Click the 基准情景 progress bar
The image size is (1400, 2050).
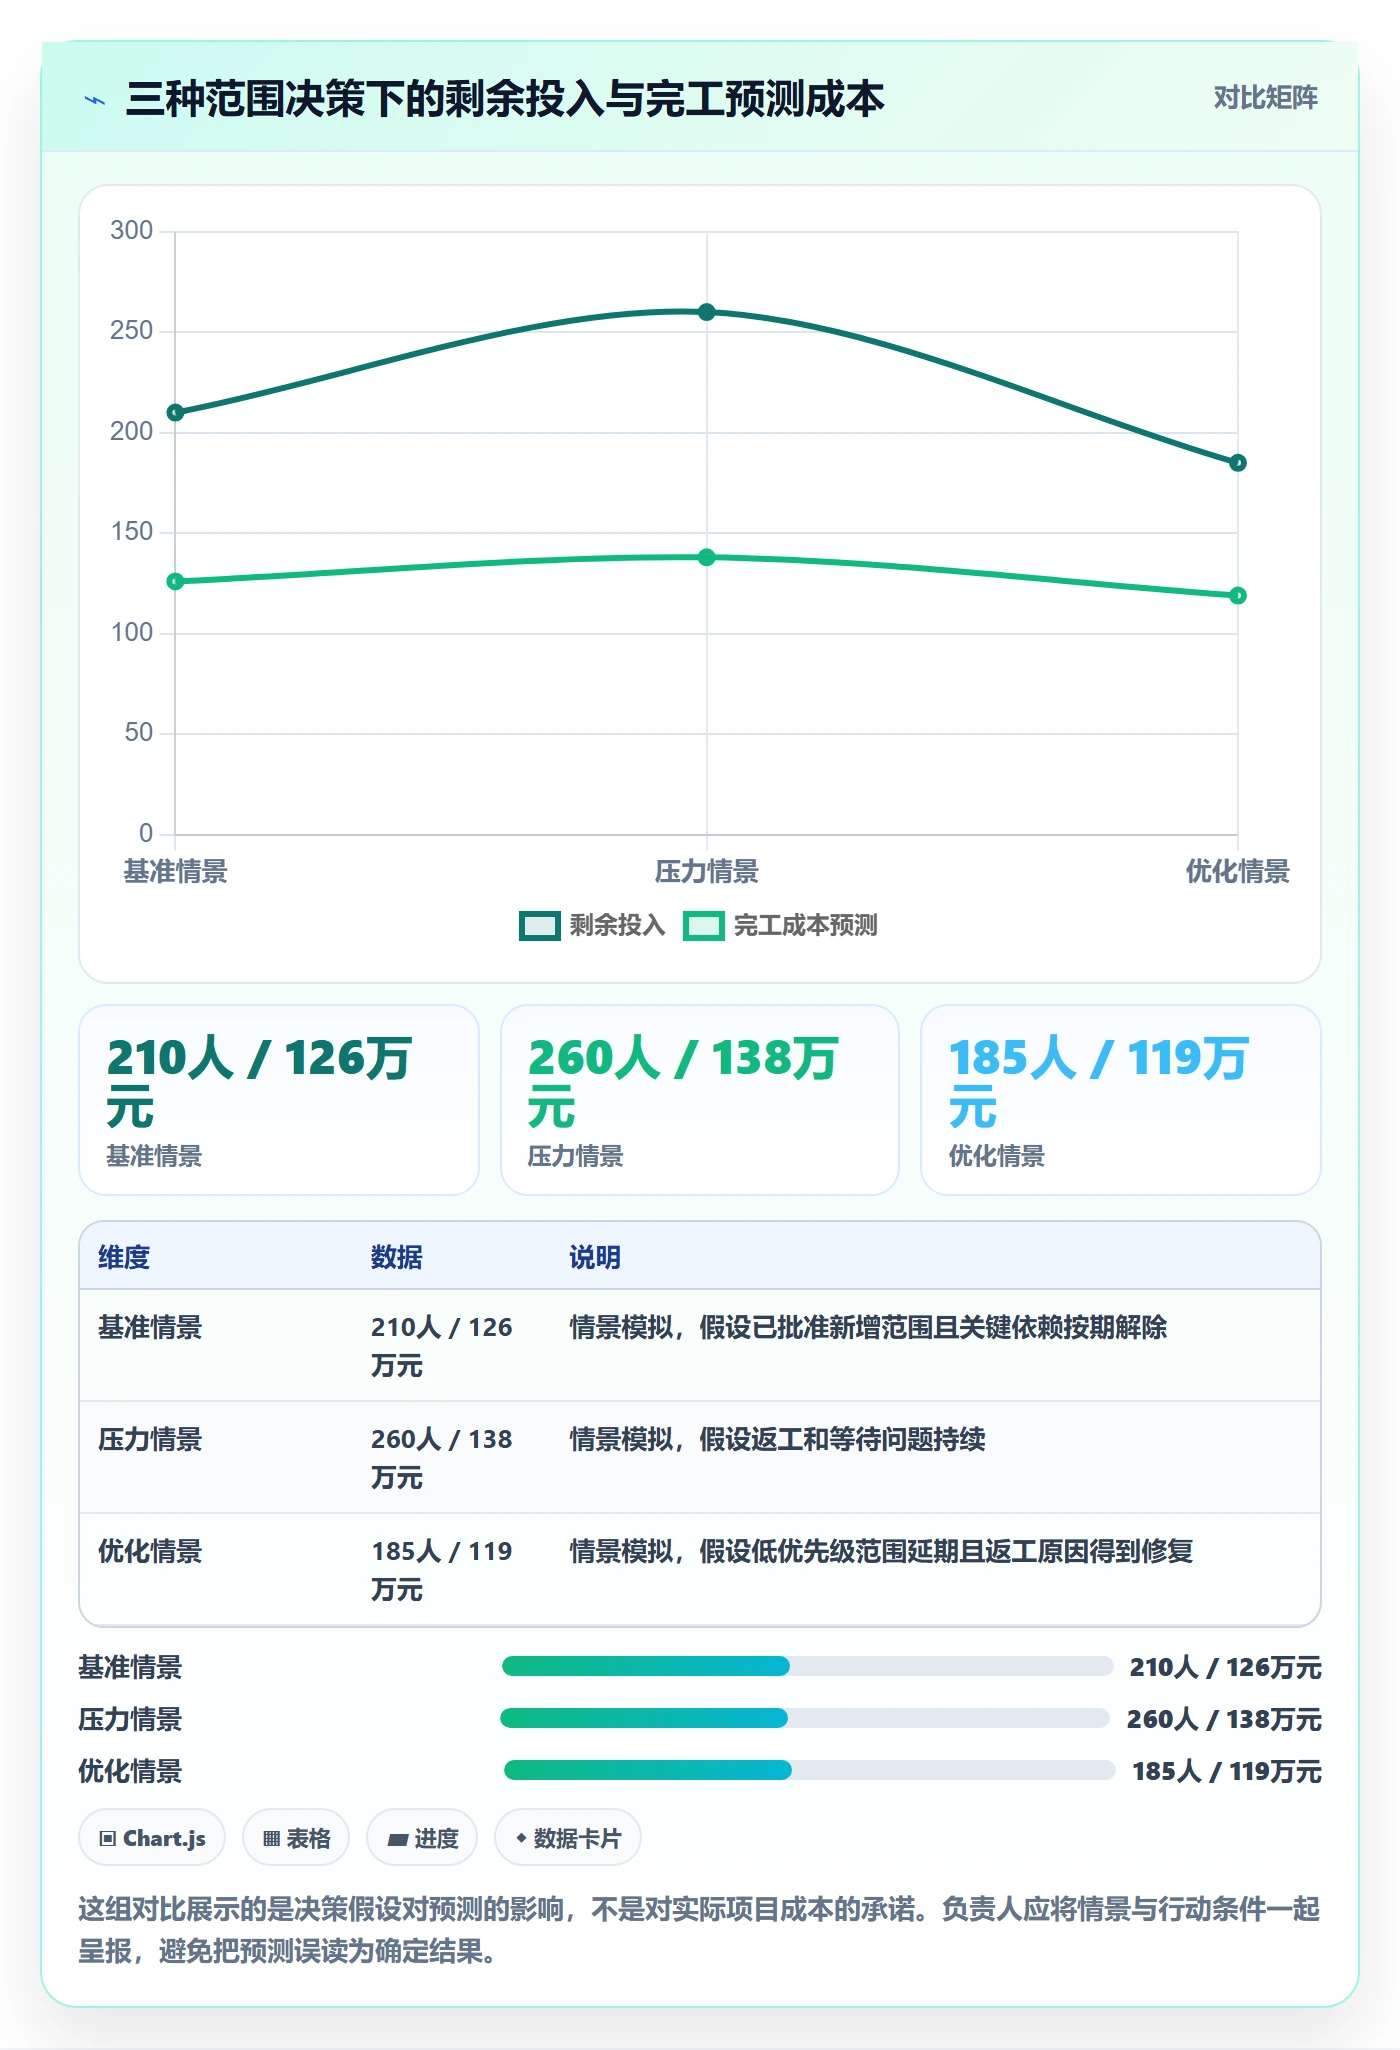point(807,1666)
